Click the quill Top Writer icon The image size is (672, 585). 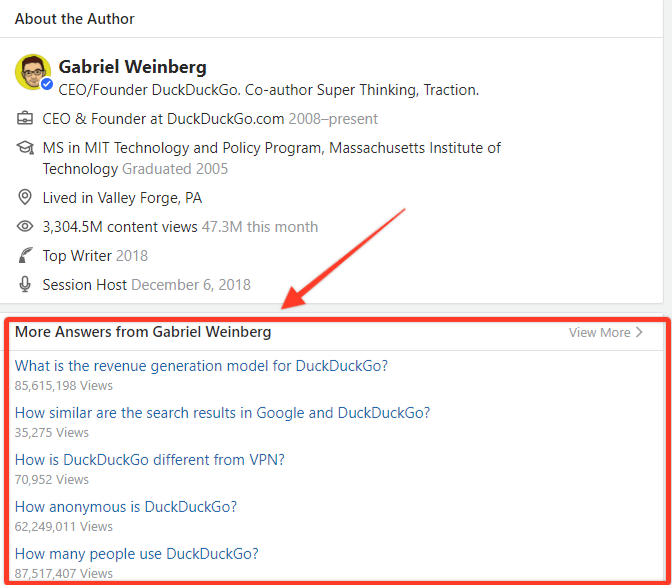click(25, 256)
